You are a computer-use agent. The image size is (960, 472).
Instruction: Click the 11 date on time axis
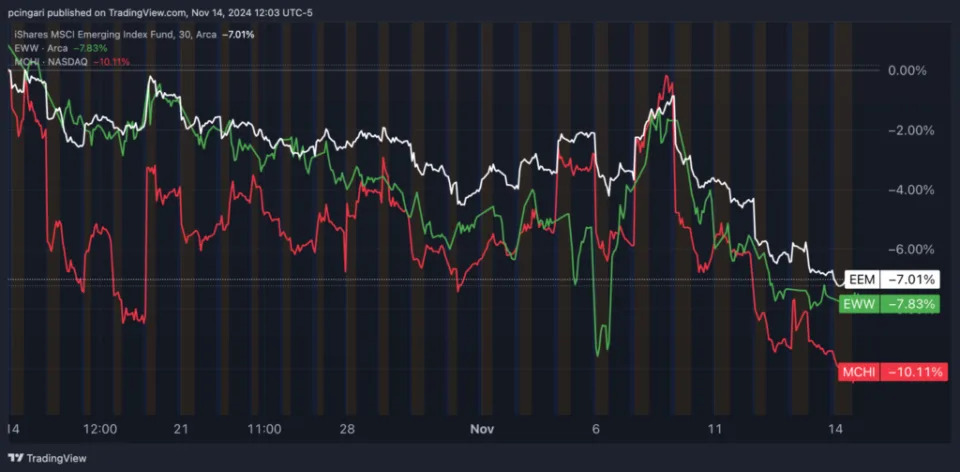[714, 429]
